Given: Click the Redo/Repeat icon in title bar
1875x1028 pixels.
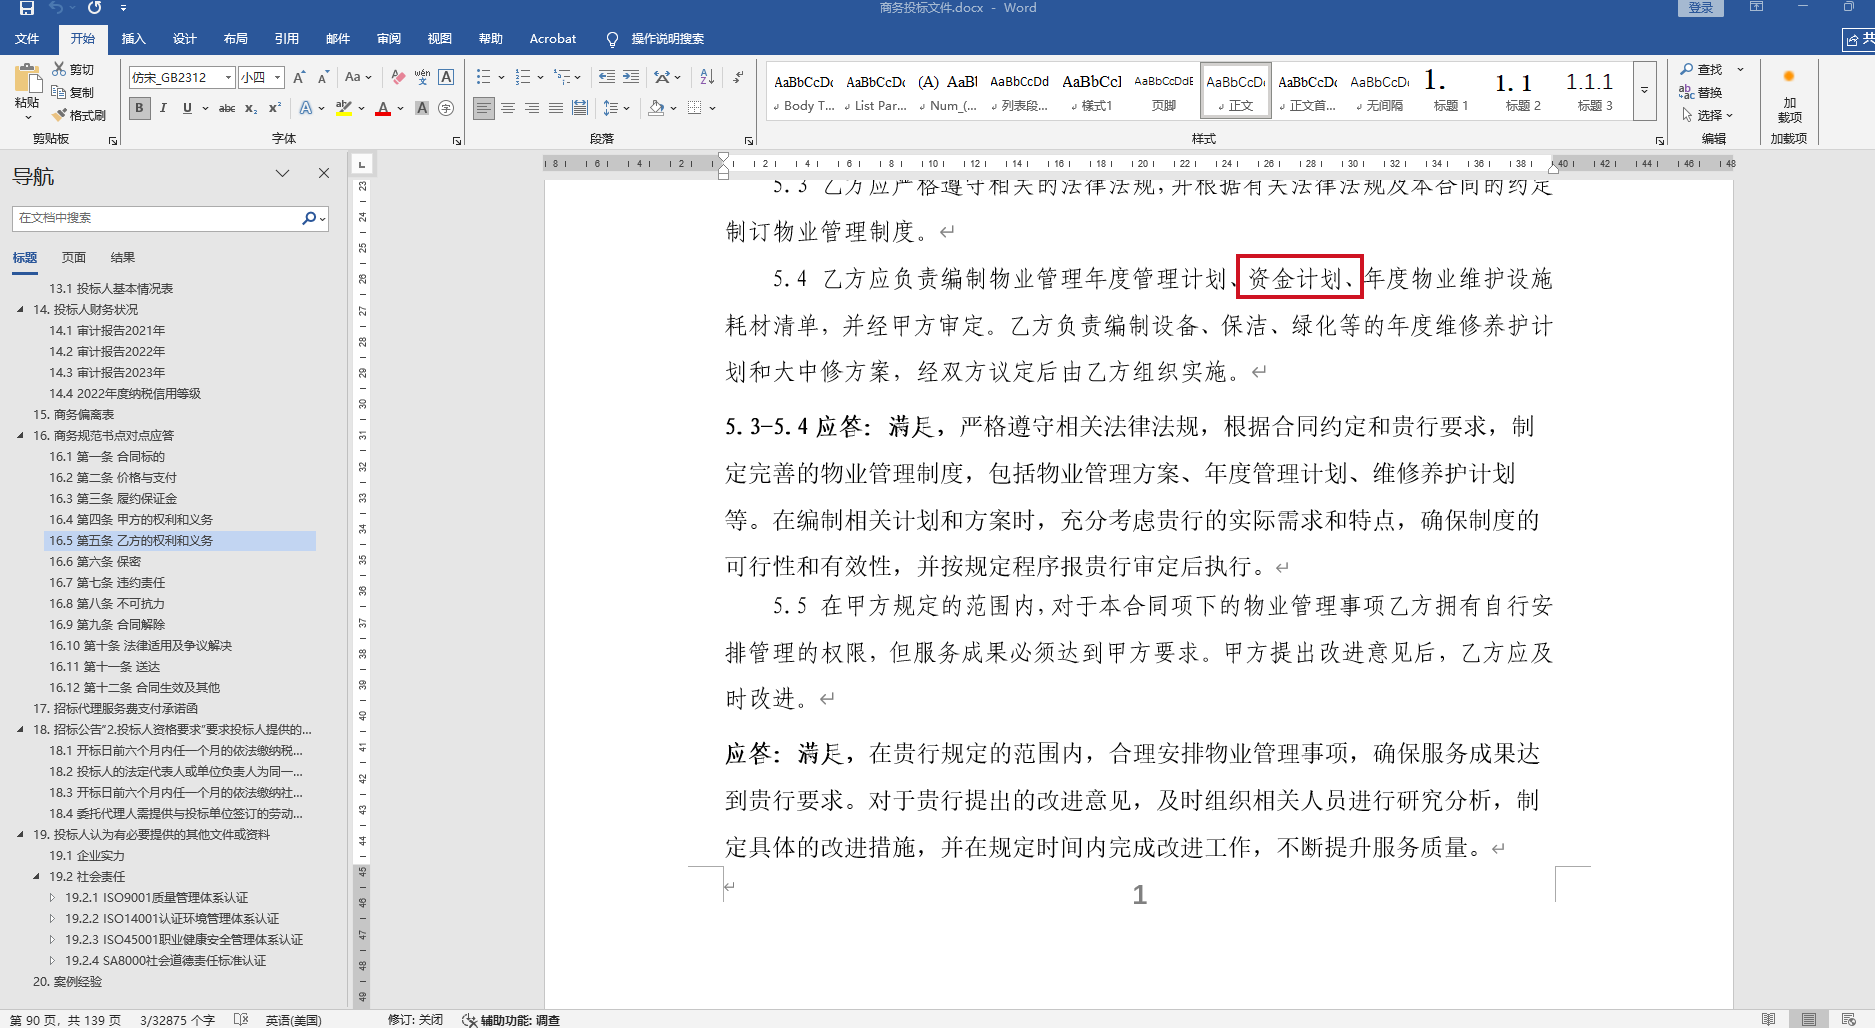Looking at the screenshot, I should pos(94,8).
